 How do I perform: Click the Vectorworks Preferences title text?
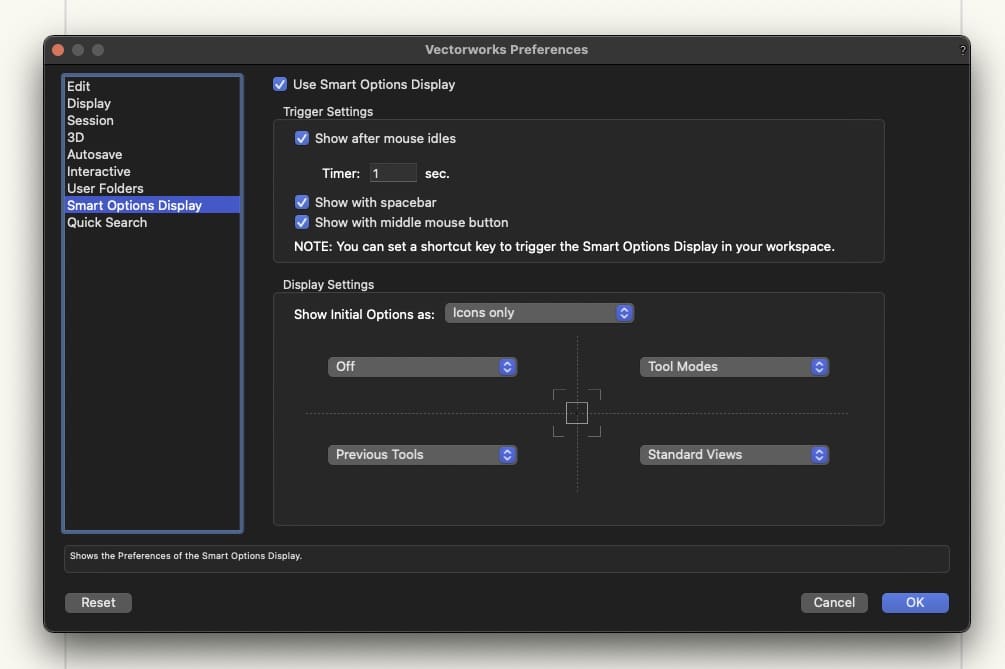(x=506, y=49)
